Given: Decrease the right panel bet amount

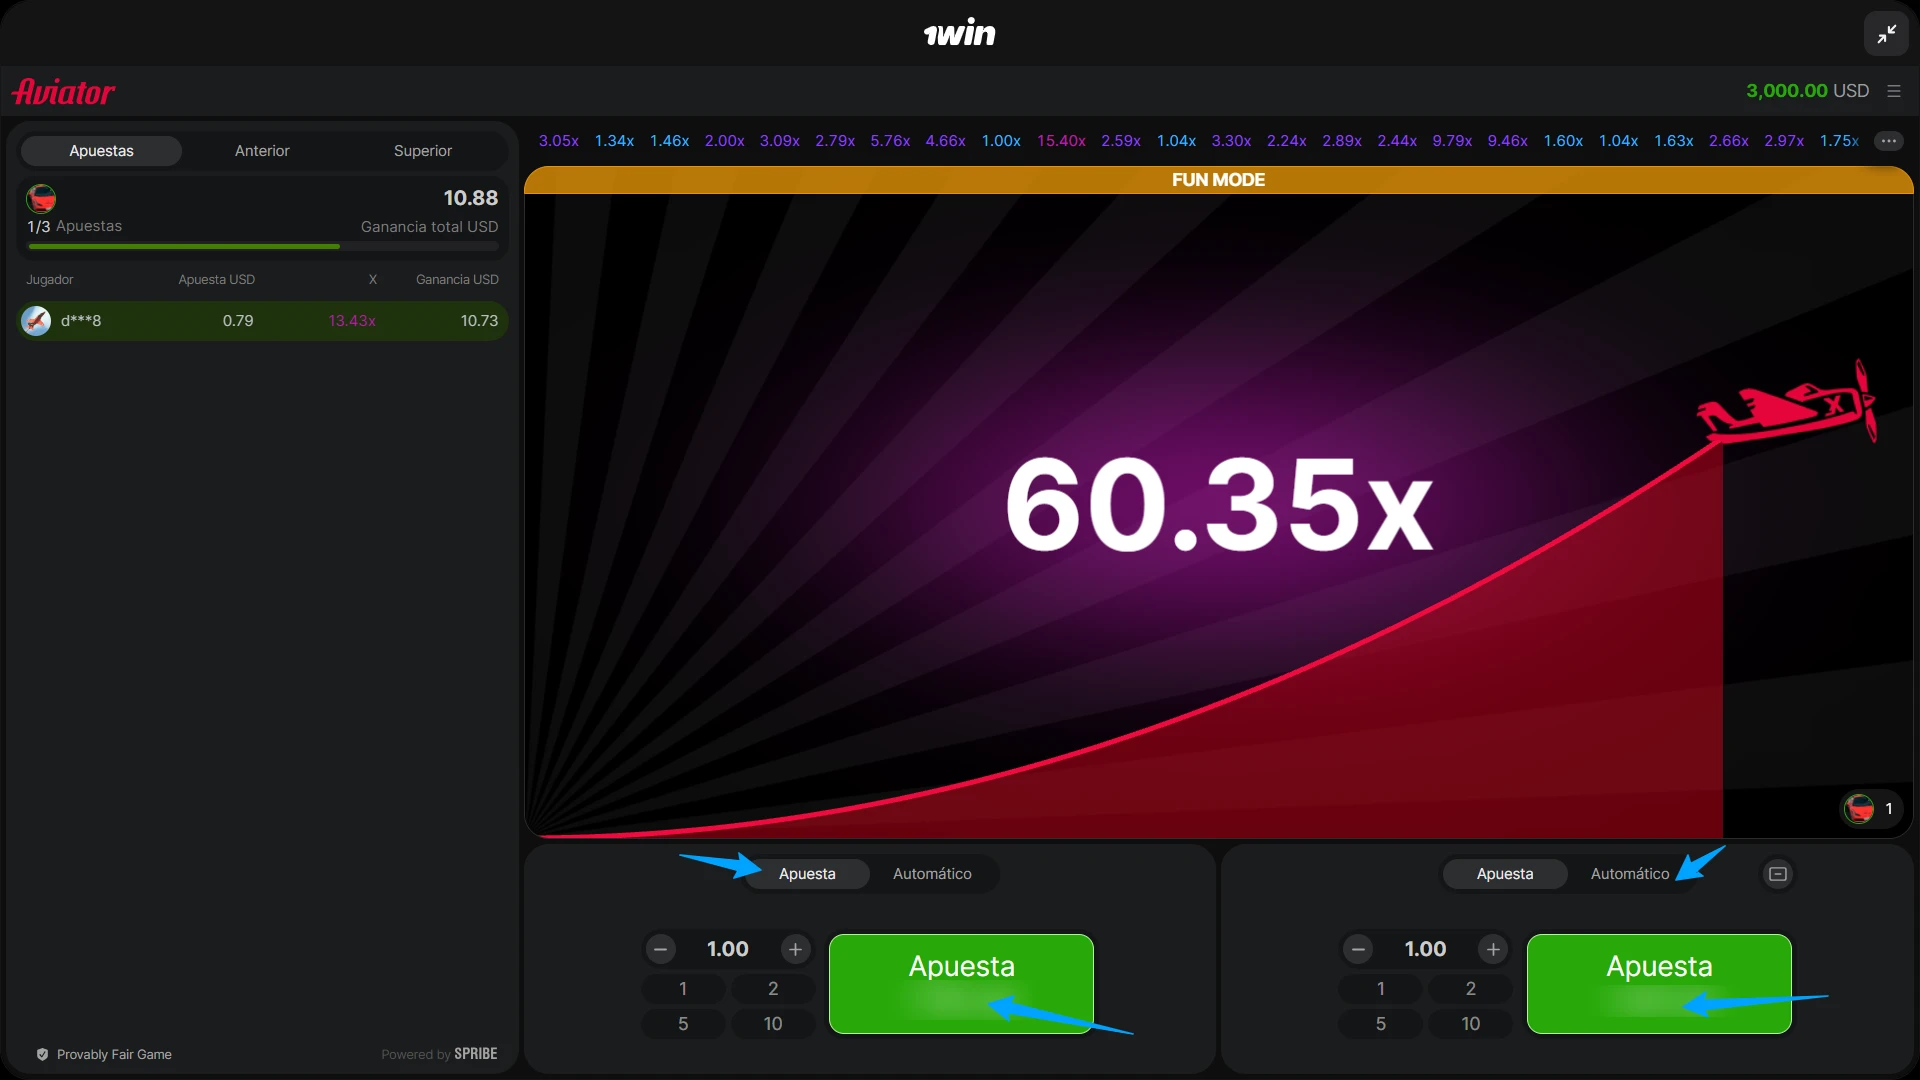Looking at the screenshot, I should 1358,949.
